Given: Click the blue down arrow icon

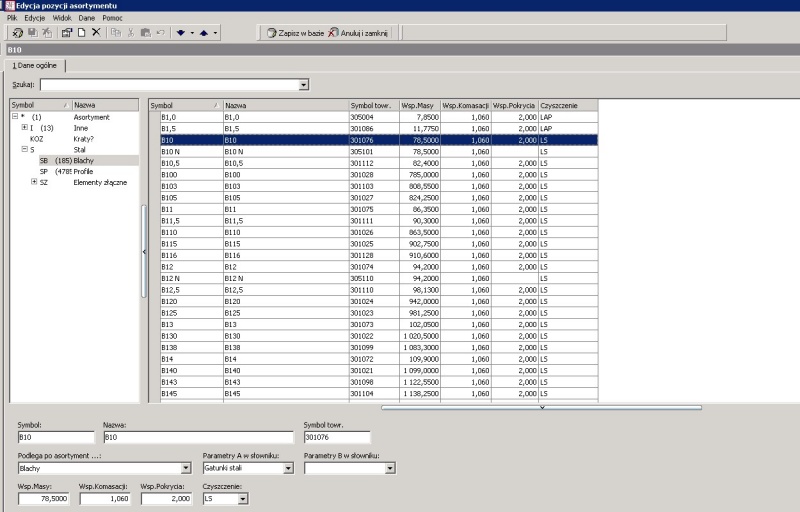Looking at the screenshot, I should (181, 33).
